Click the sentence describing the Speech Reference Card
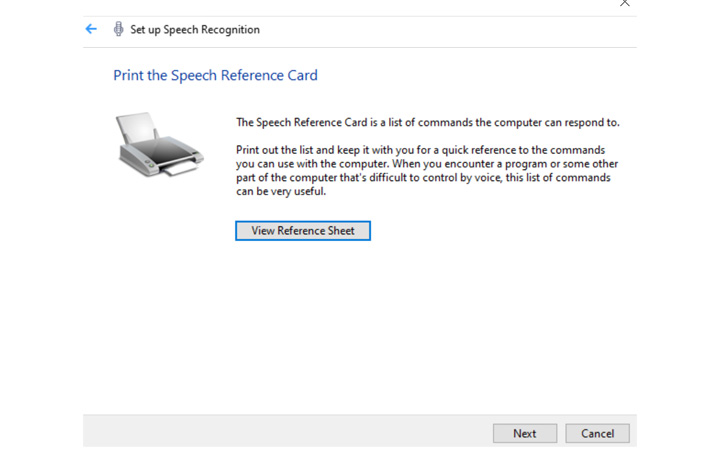Image resolution: width=720 pixels, height=450 pixels. [428, 123]
